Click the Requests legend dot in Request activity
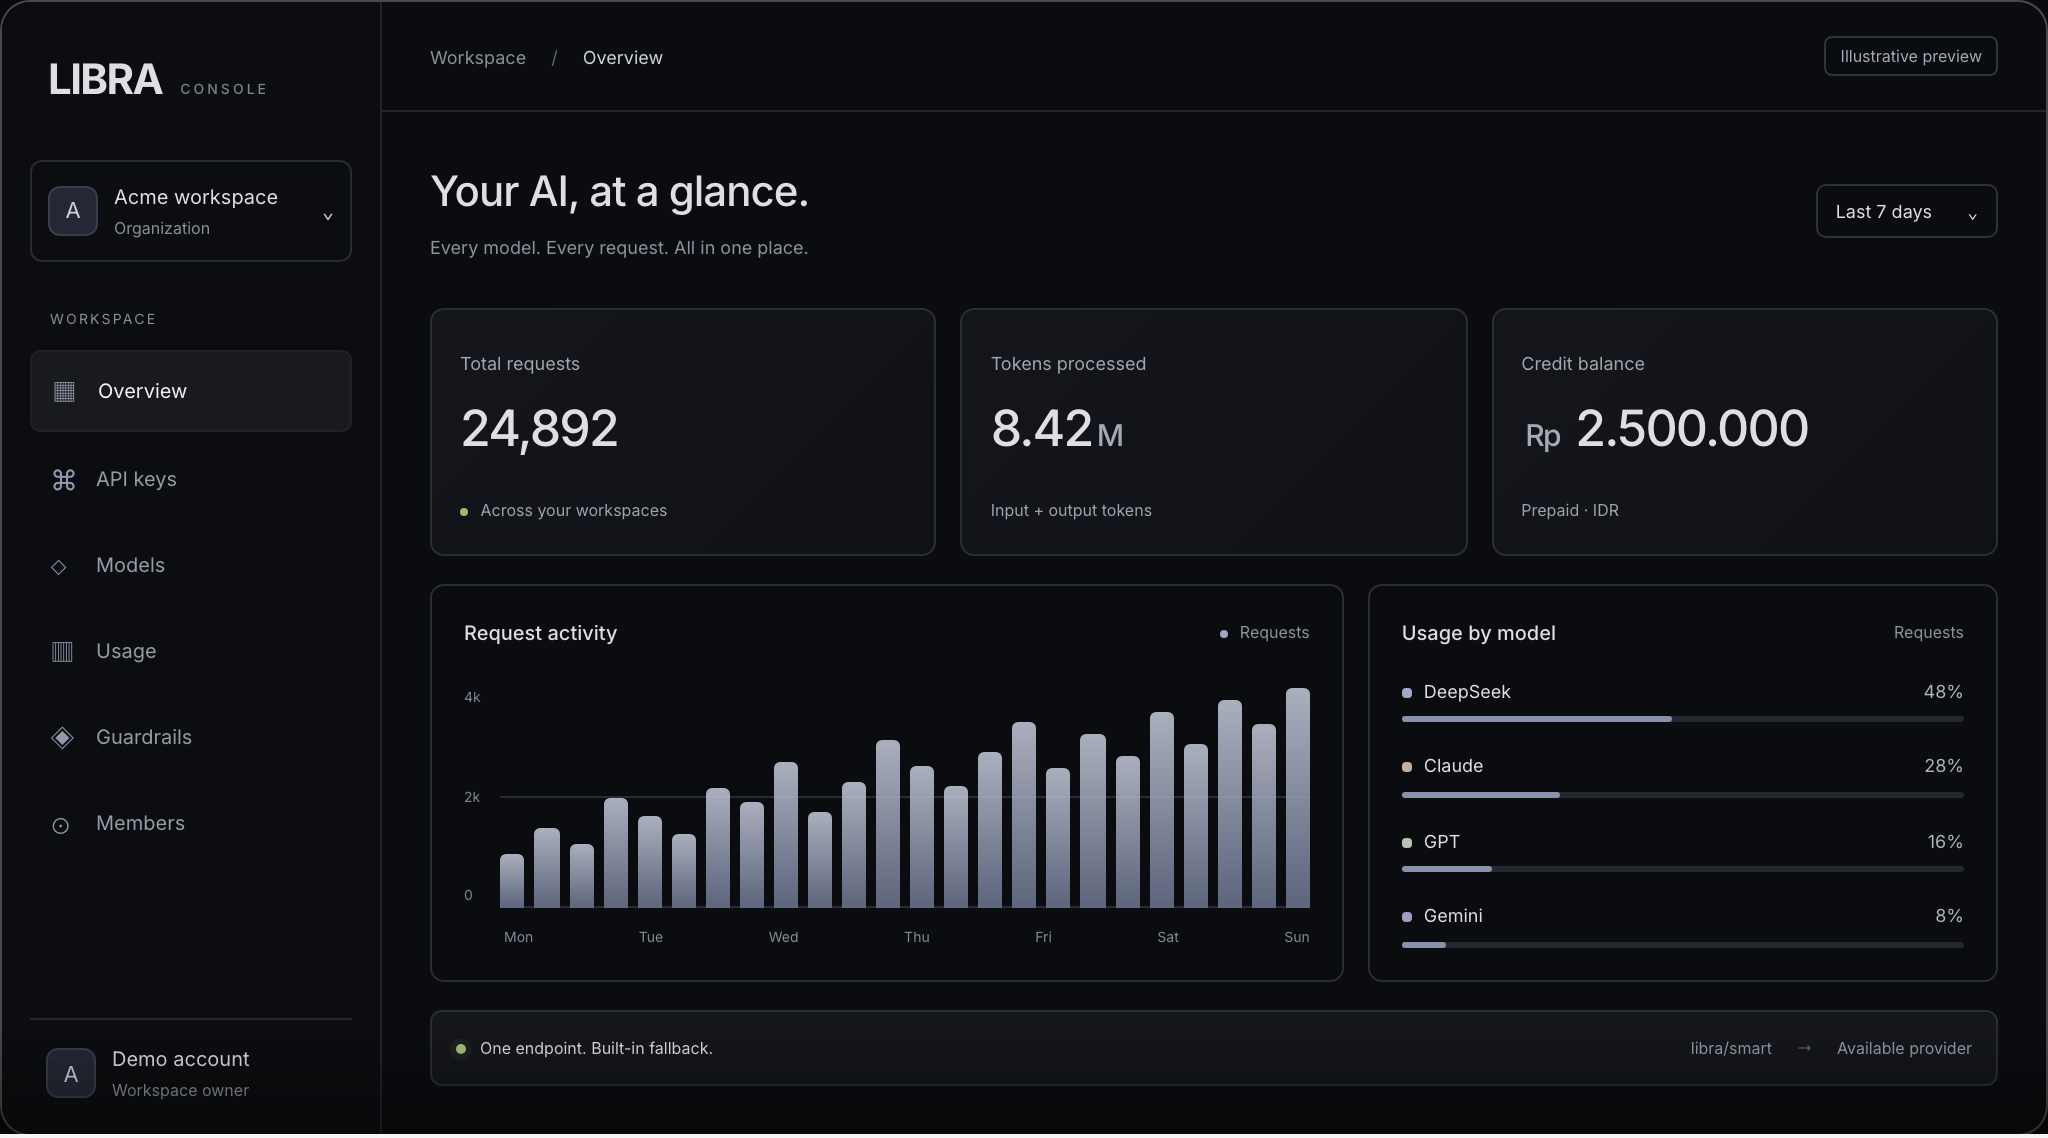Viewport: 2048px width, 1138px height. point(1224,634)
